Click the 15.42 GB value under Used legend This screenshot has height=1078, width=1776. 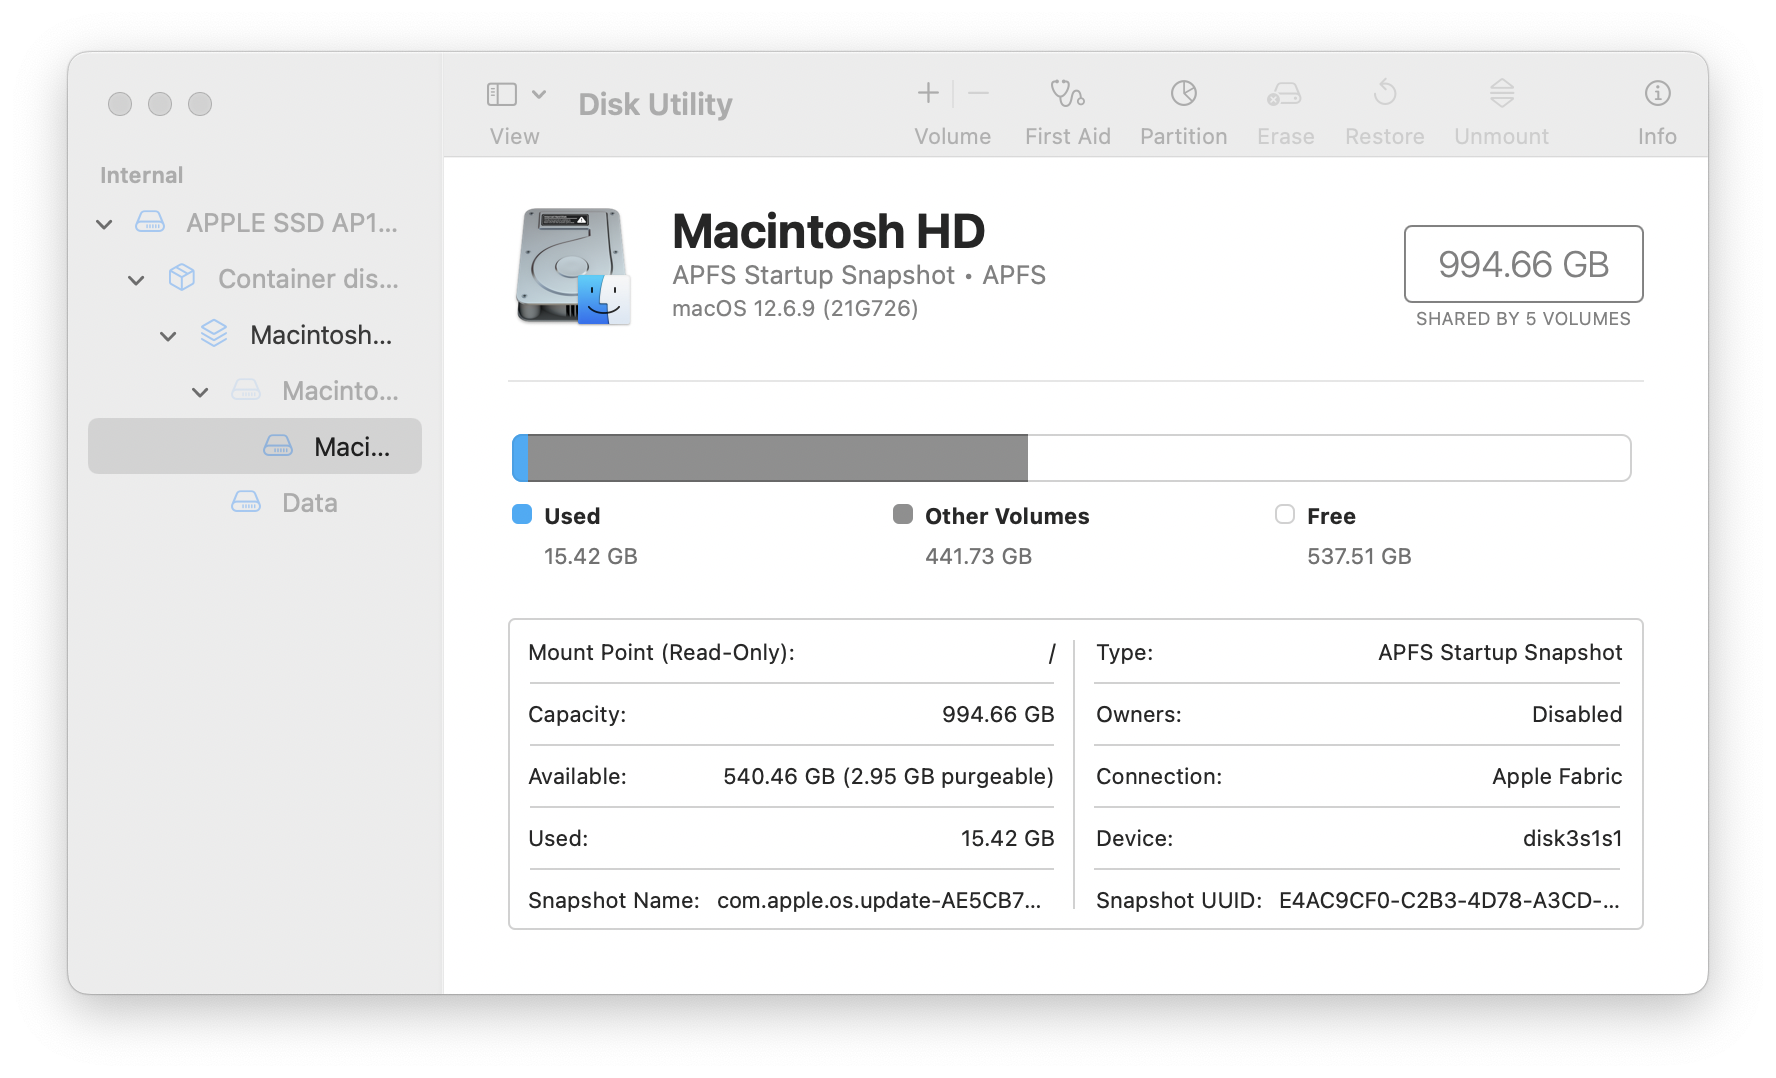tap(590, 556)
